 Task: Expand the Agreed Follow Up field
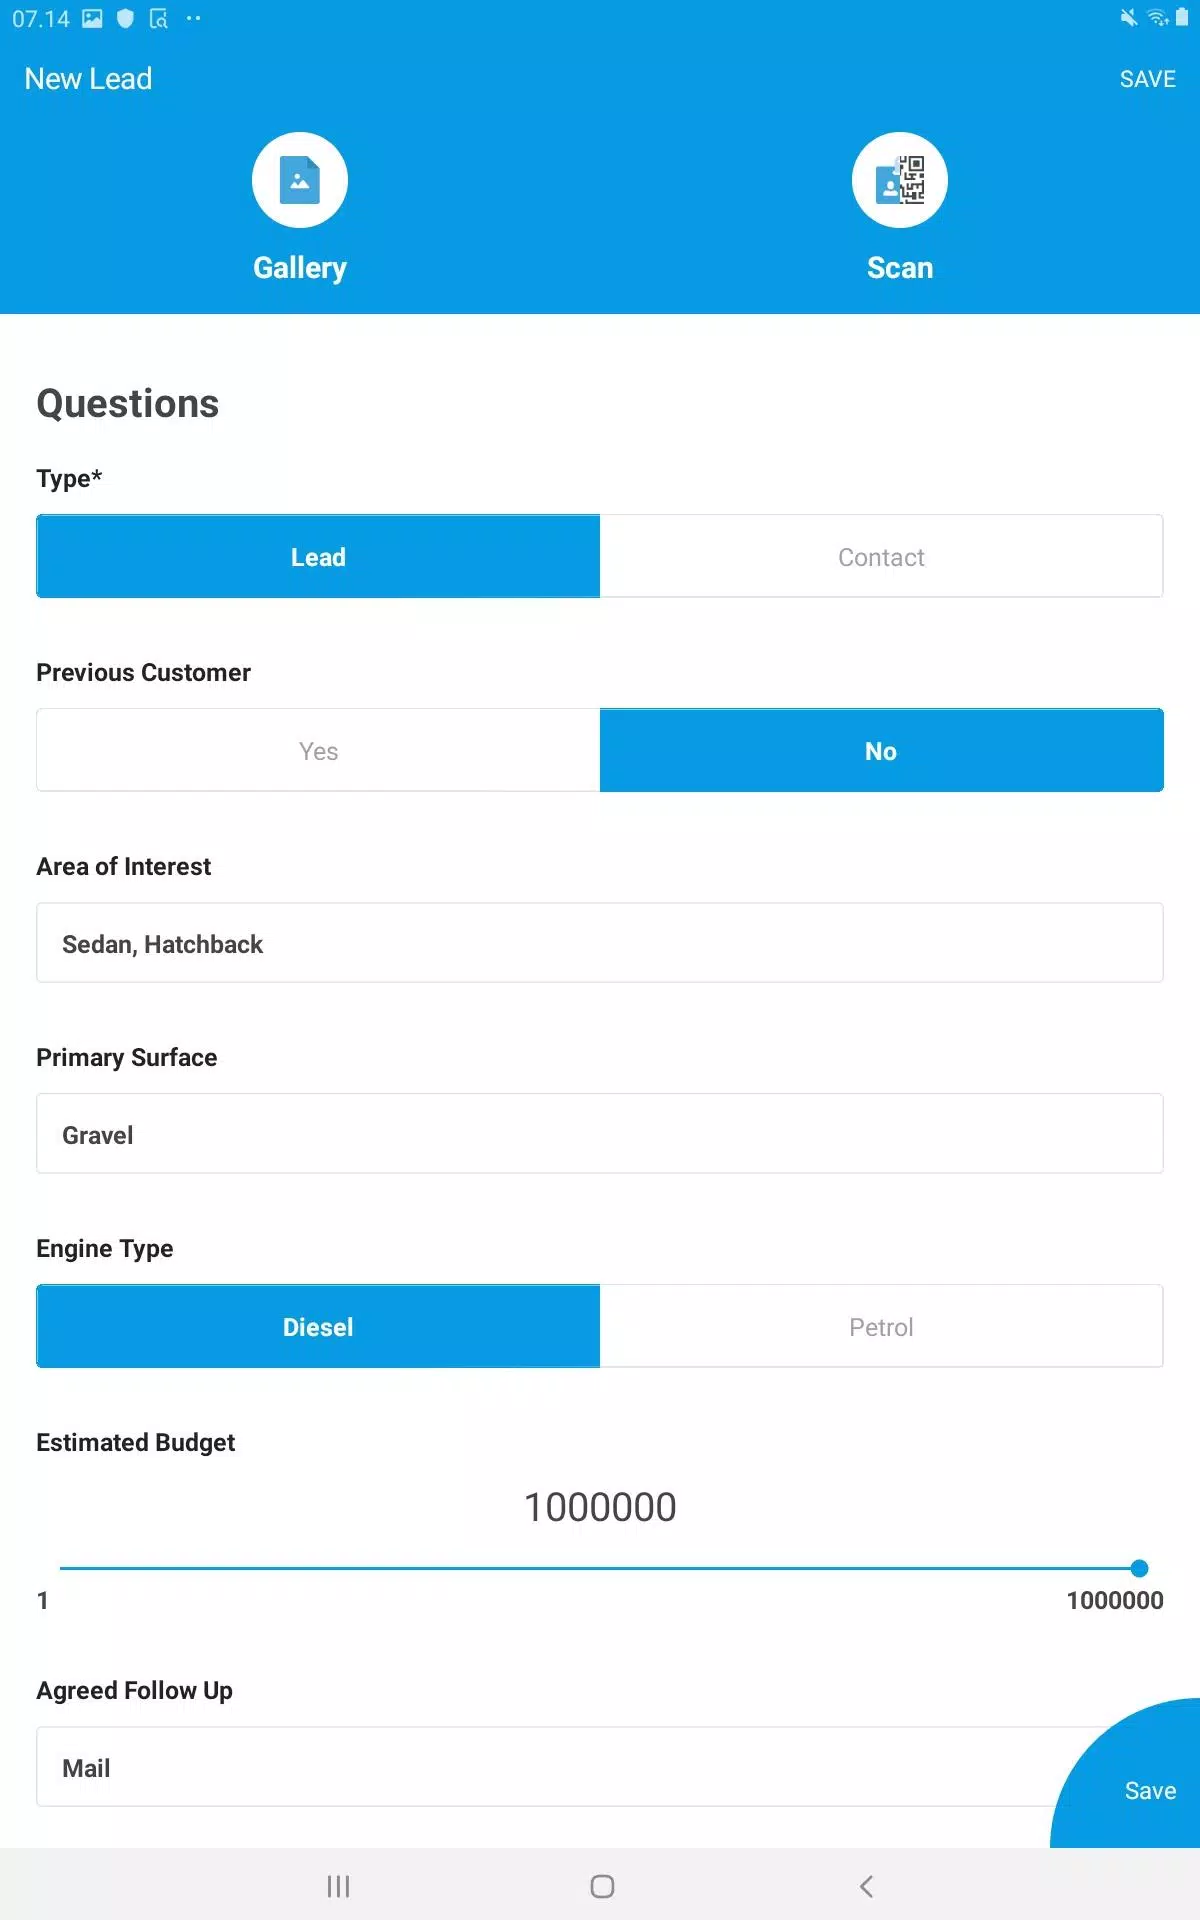(x=540, y=1767)
